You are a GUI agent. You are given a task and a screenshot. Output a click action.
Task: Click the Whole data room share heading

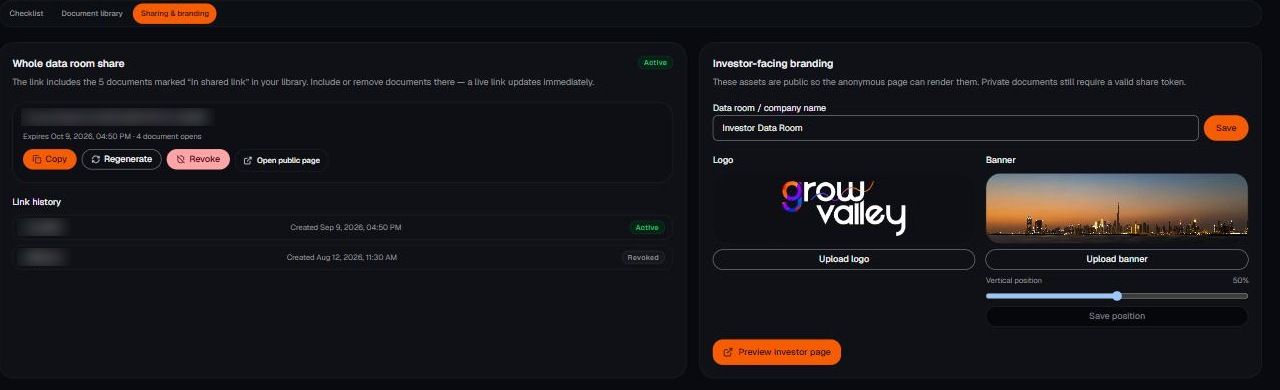point(68,63)
